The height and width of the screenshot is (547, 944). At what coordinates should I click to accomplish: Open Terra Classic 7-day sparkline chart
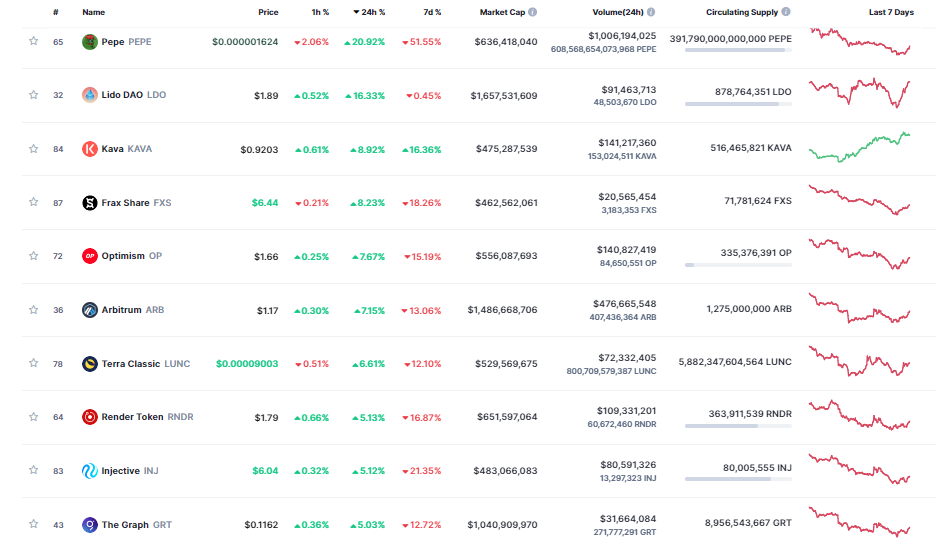tap(860, 361)
